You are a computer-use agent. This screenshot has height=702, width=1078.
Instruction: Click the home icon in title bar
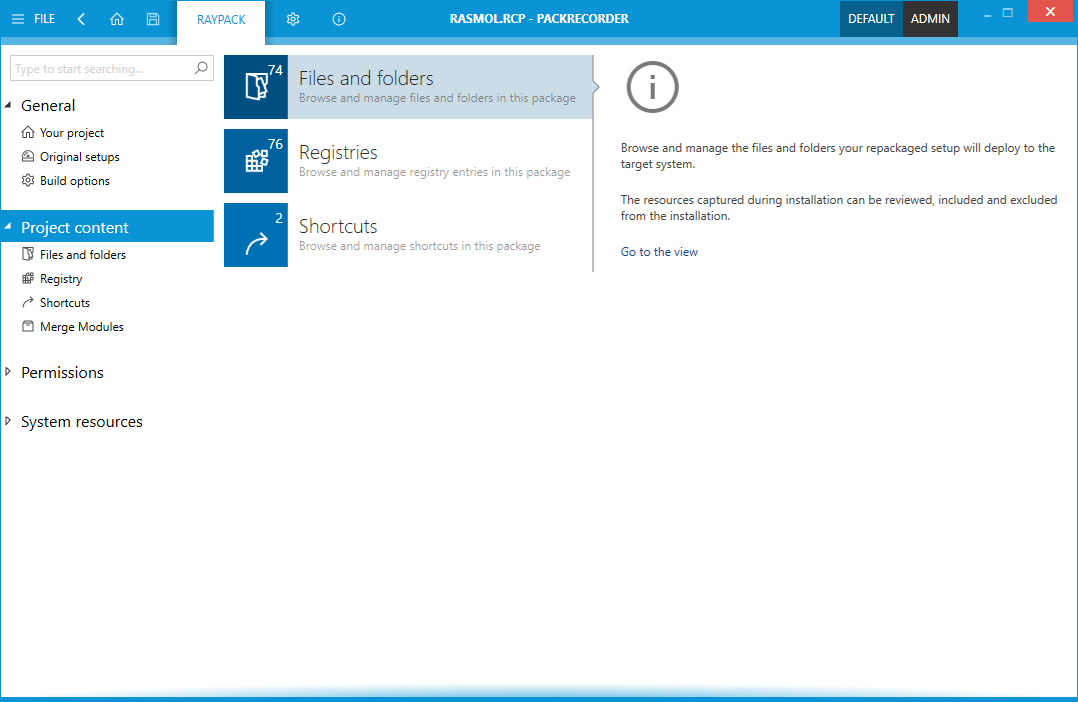117,19
